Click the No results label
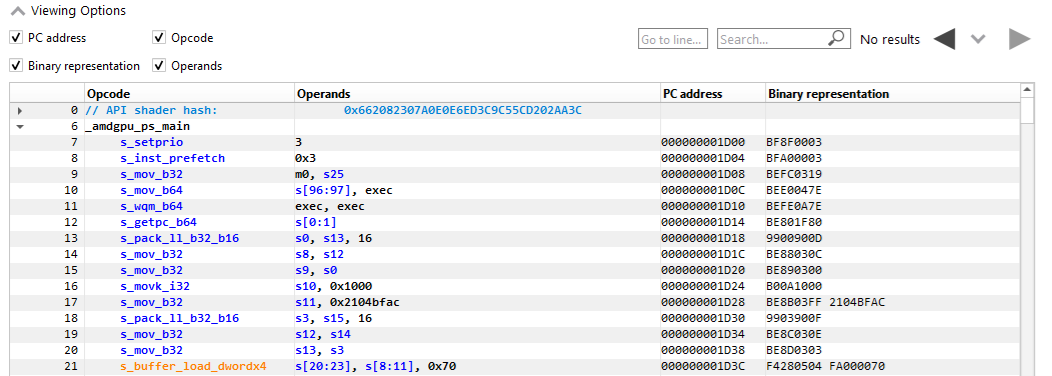This screenshot has height=376, width=1052. coord(890,40)
